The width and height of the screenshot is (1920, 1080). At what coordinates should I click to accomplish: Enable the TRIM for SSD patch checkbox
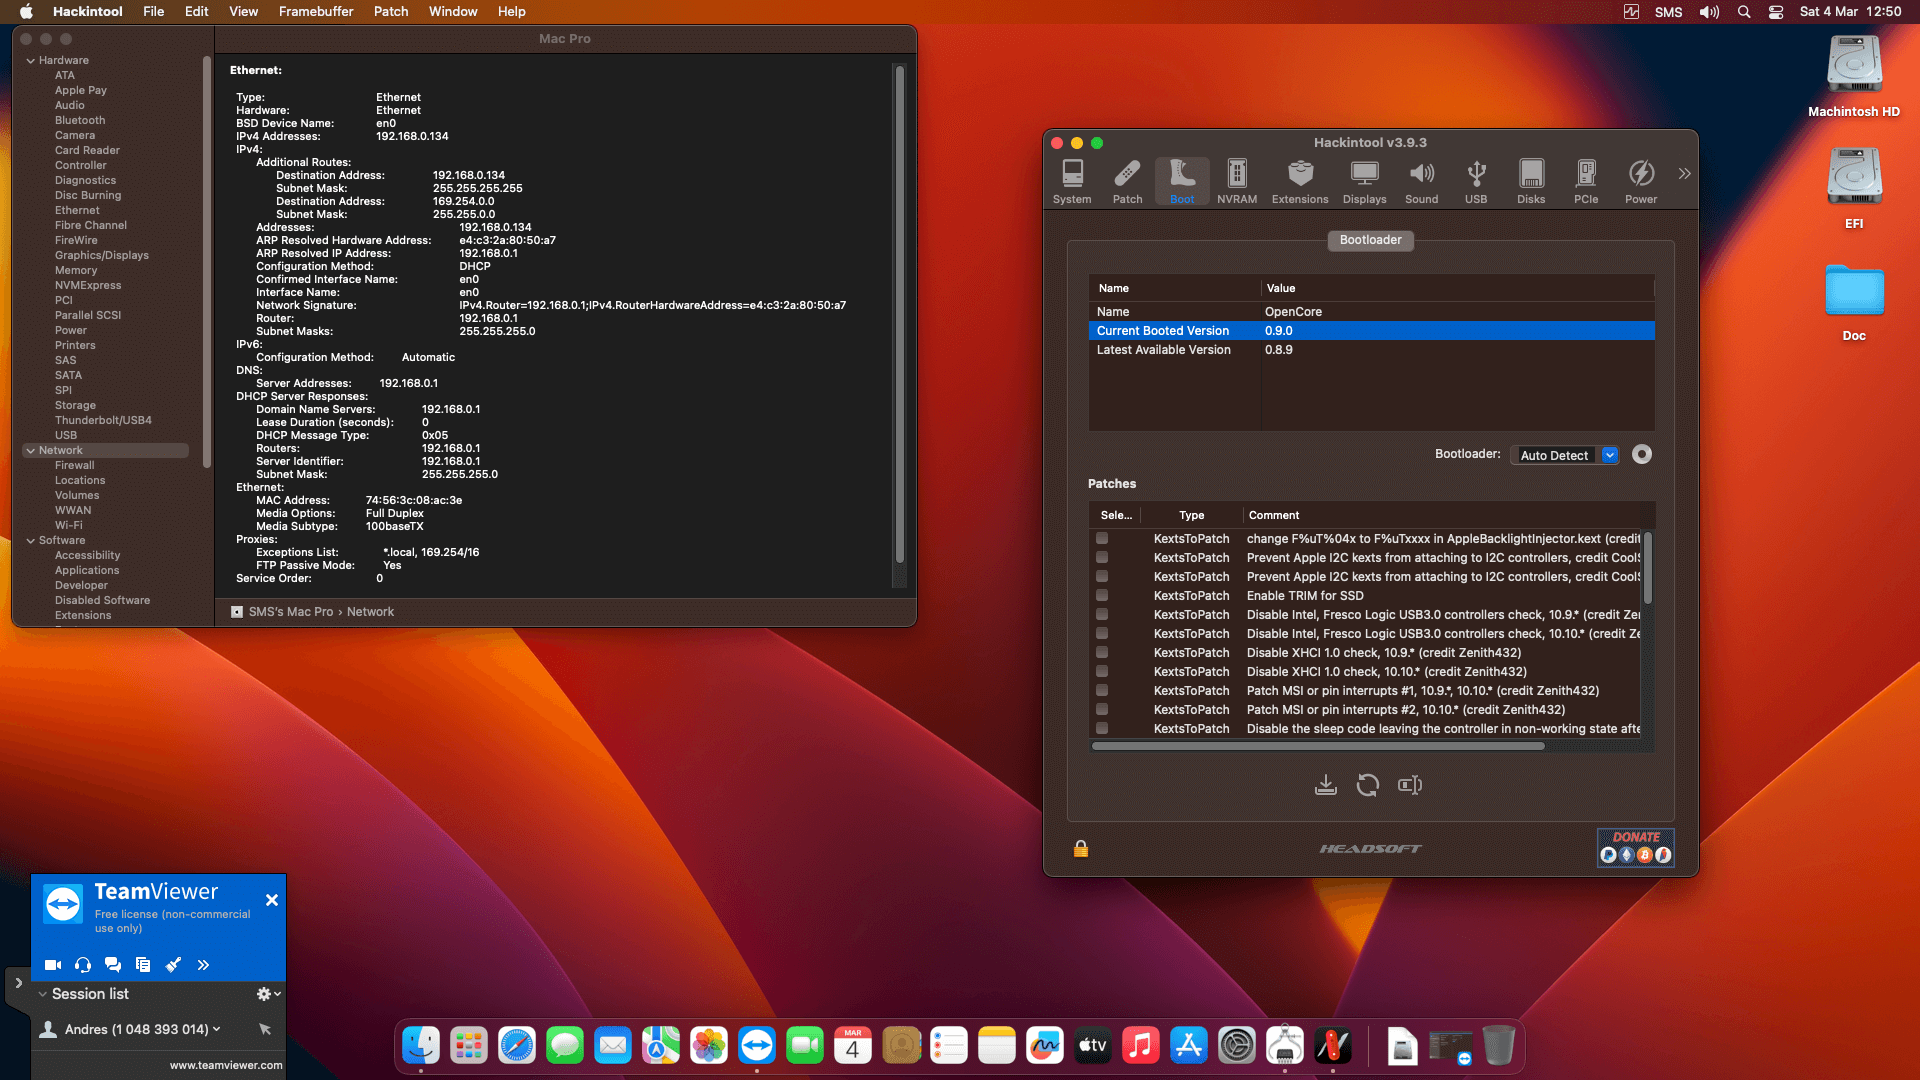pos(1102,595)
